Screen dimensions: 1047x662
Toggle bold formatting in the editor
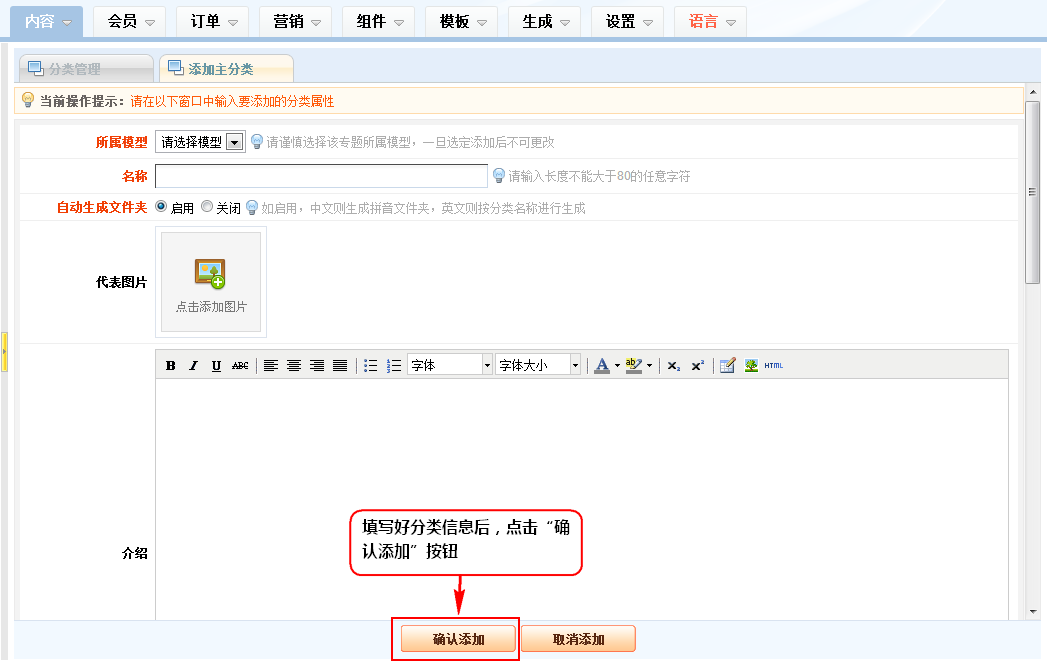(171, 366)
